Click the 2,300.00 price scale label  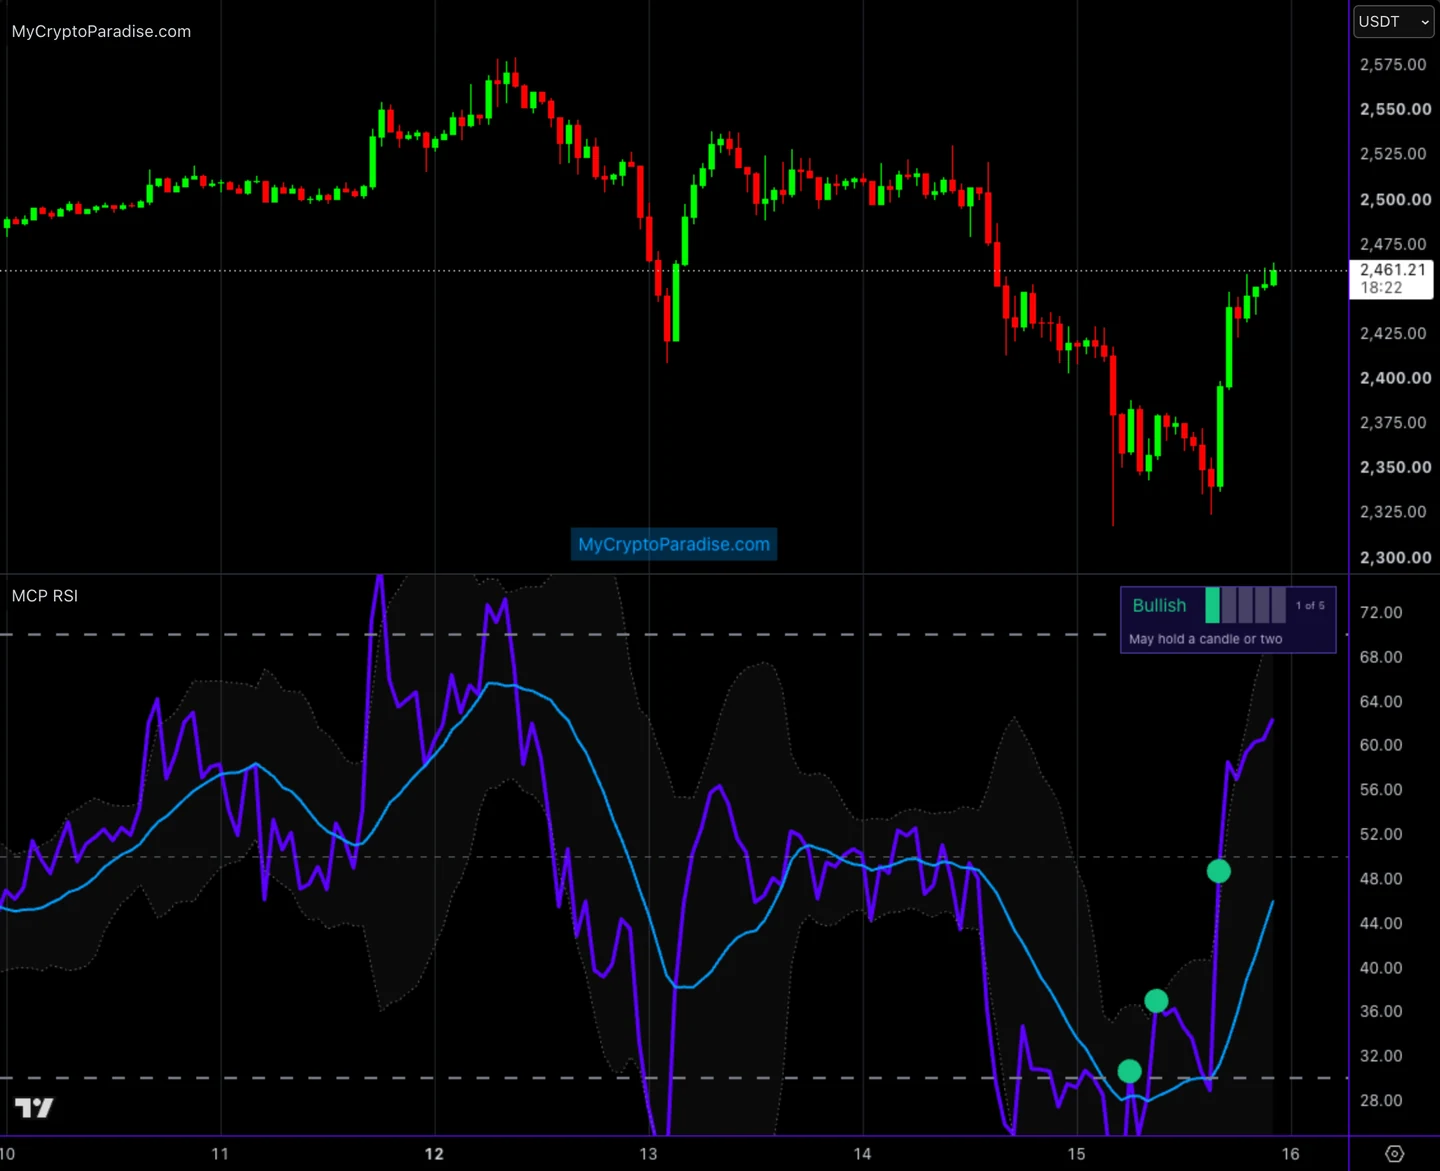[1395, 558]
